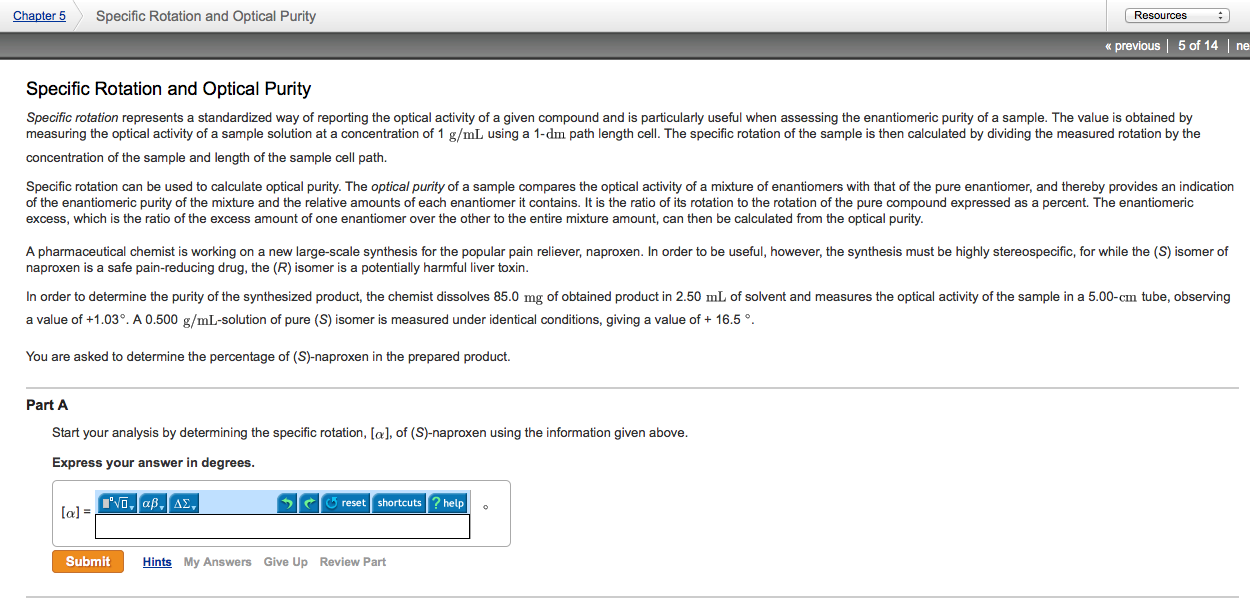Click the Specific Rotation and Optical Purity breadcrumb
This screenshot has height=604, width=1250.
click(206, 16)
